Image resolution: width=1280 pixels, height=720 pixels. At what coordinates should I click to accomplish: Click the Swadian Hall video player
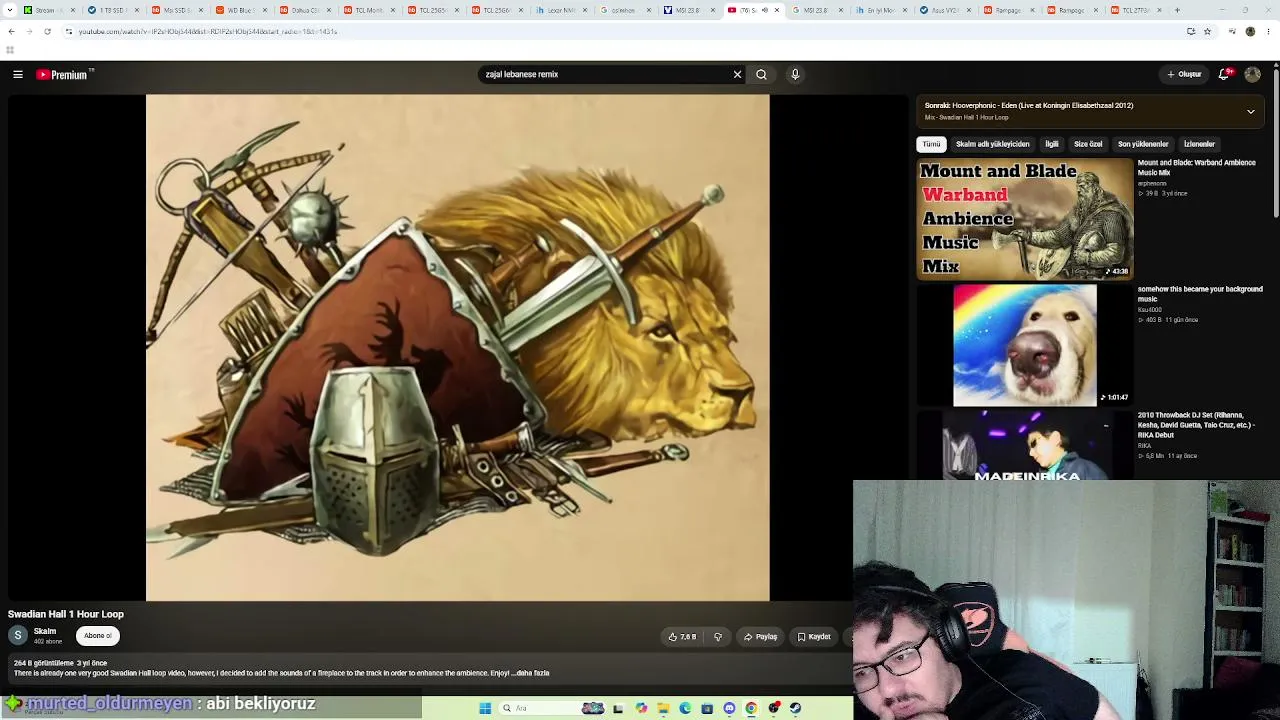click(458, 348)
